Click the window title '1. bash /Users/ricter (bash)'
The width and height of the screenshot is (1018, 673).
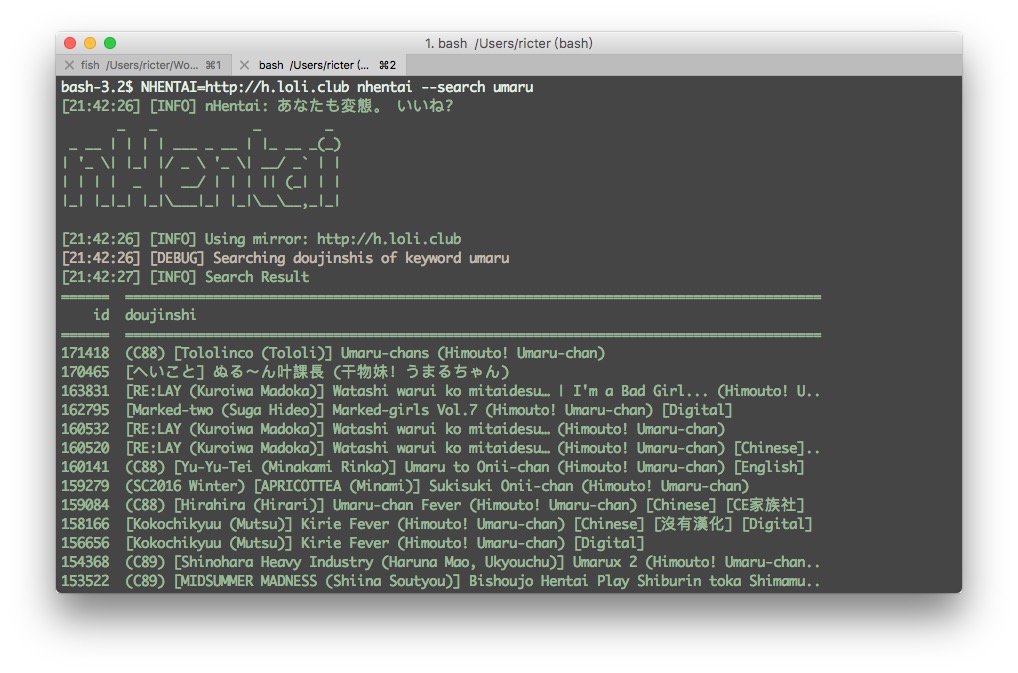point(508,43)
